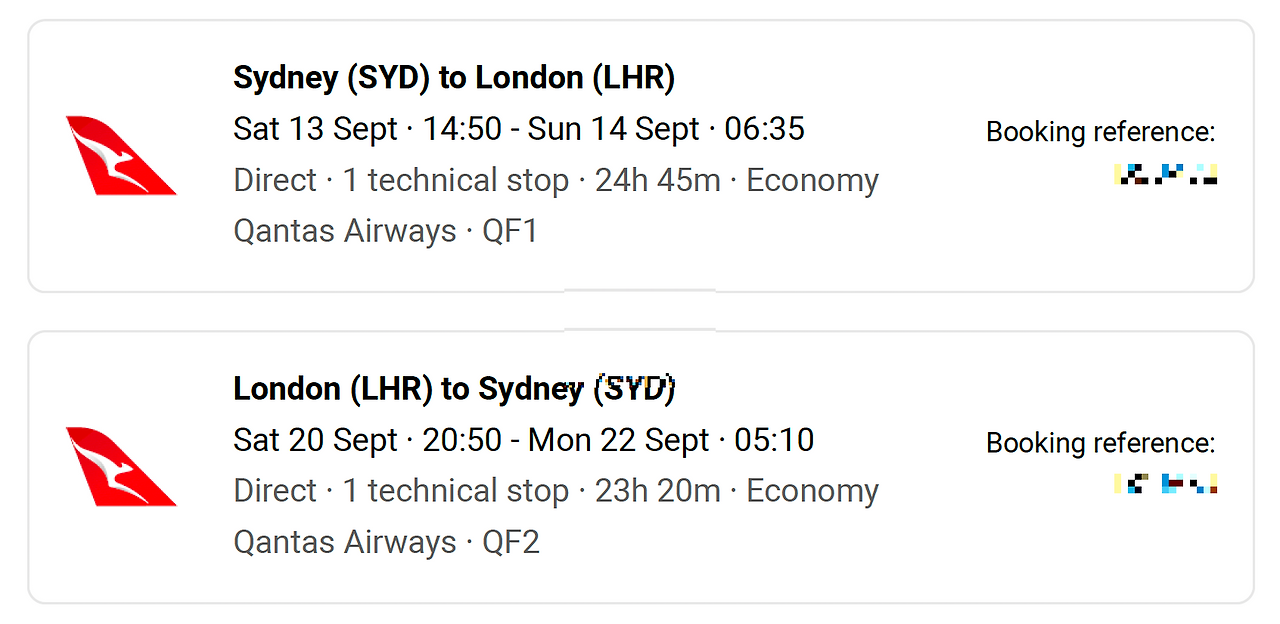The width and height of the screenshot is (1280, 624).
Task: Click the Qantas logo on the QF1 flight
Action: click(121, 155)
